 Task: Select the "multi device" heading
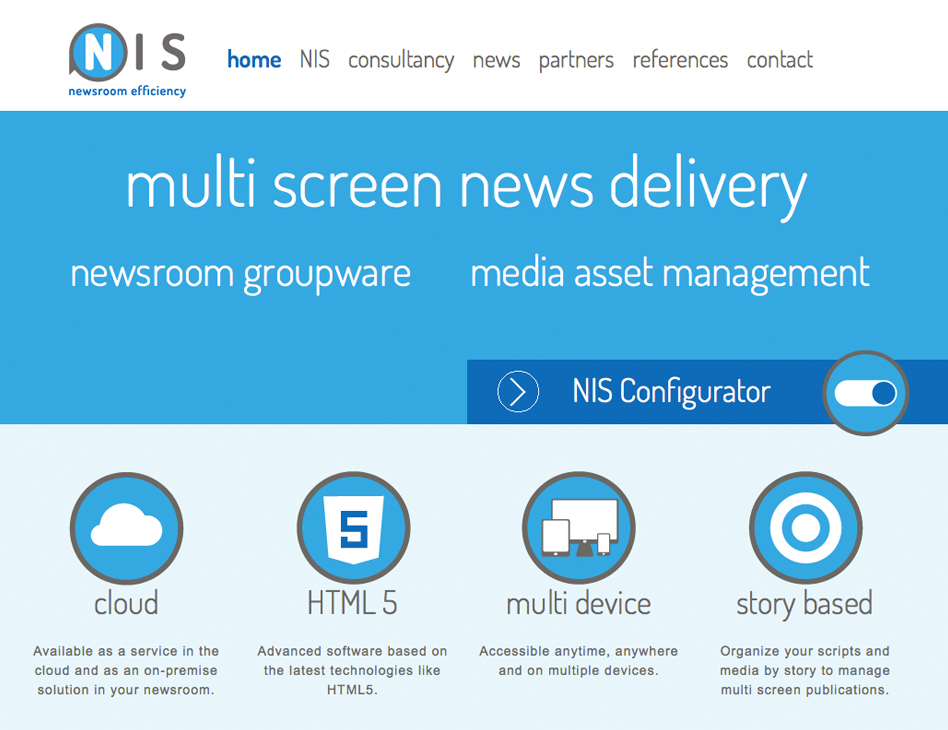[x=579, y=604]
